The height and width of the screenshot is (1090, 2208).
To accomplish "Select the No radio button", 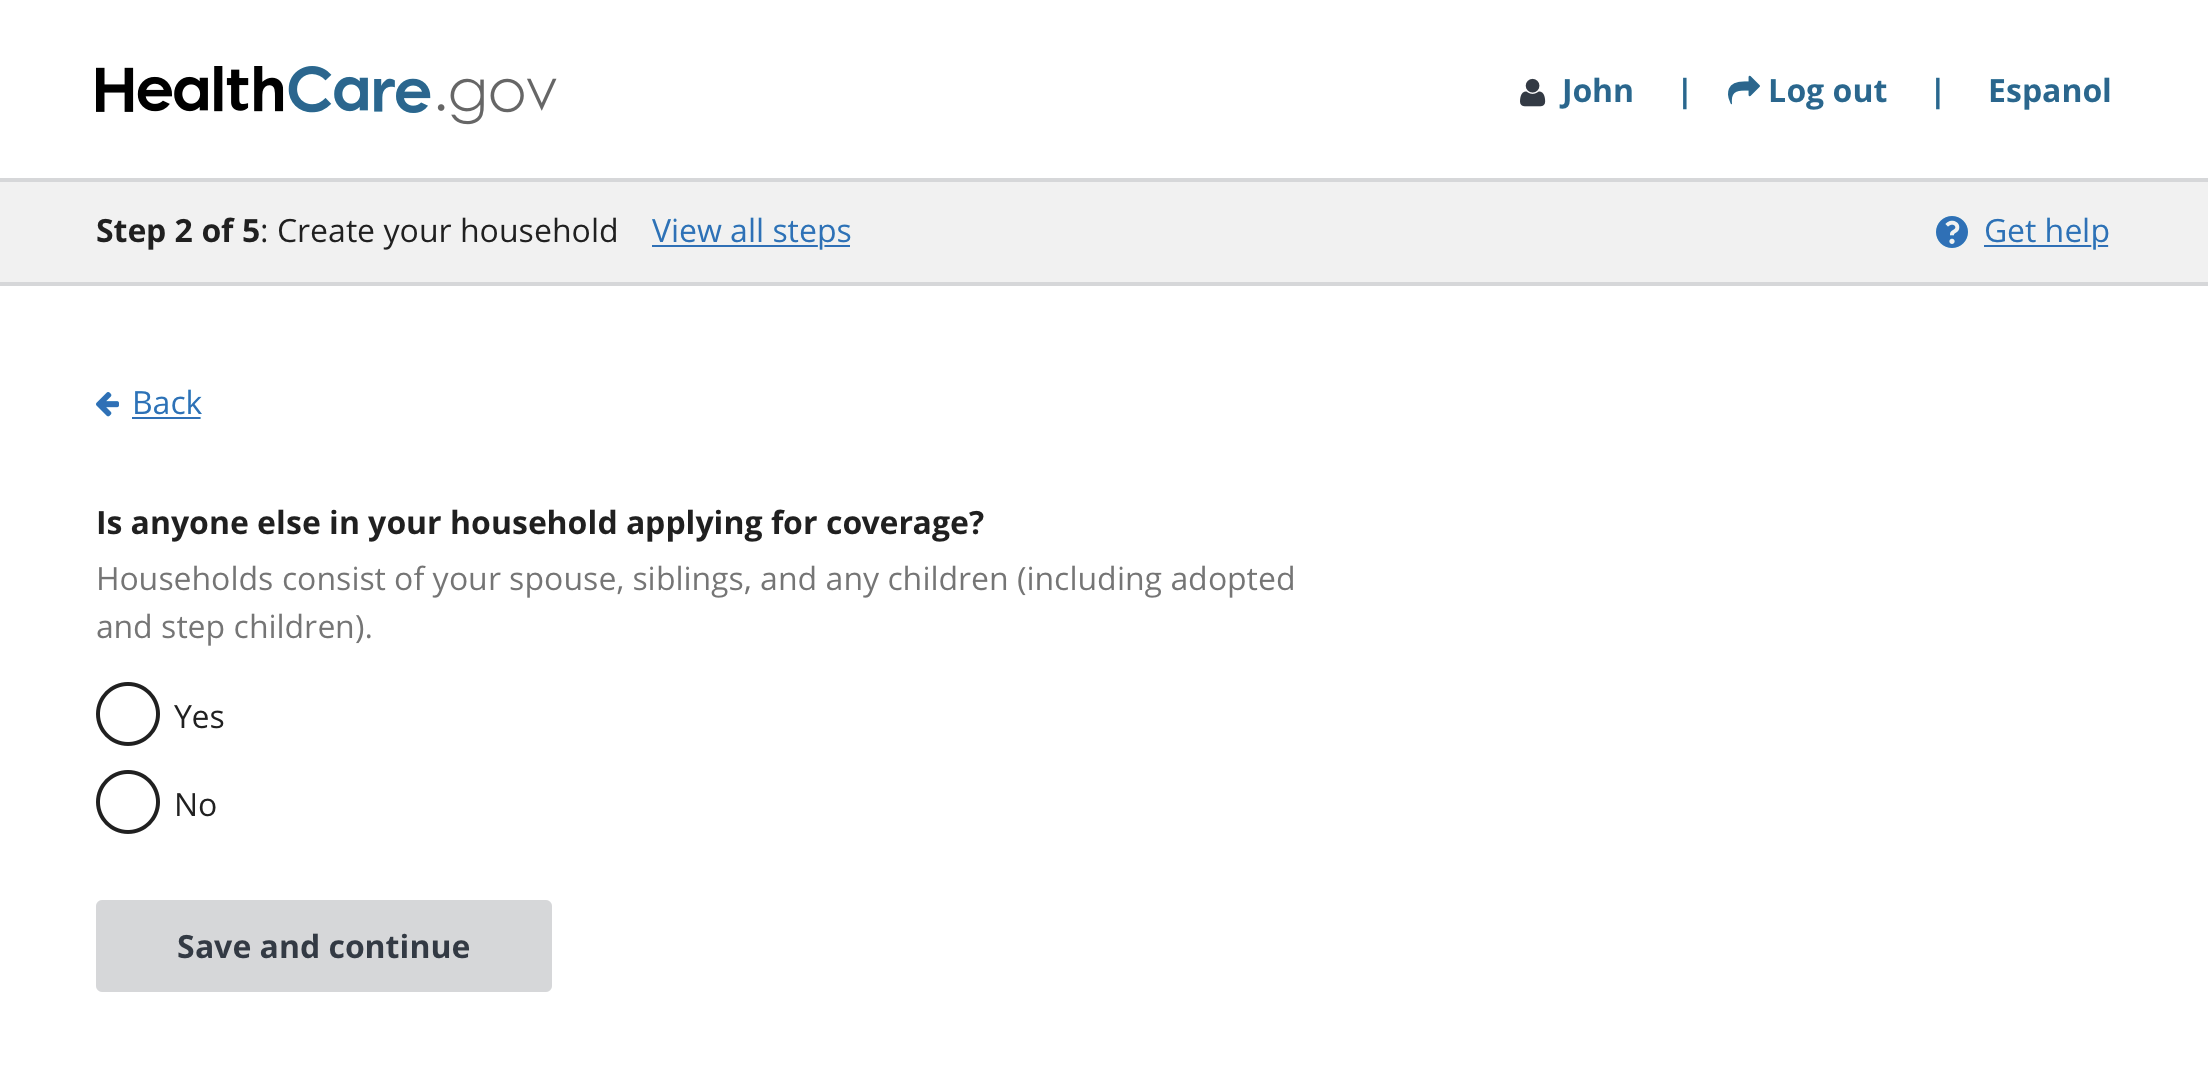I will pos(128,802).
